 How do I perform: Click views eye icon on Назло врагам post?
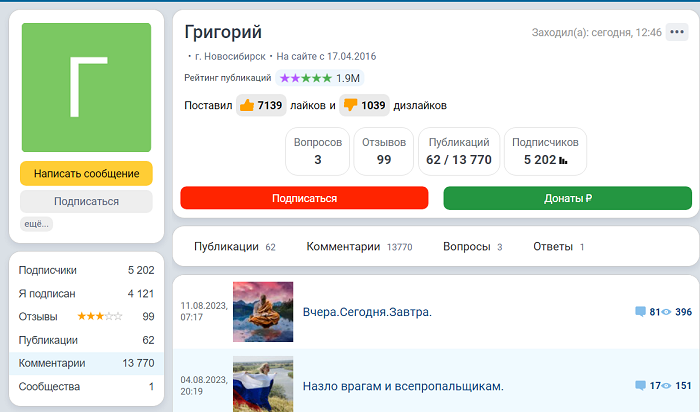coord(666,386)
